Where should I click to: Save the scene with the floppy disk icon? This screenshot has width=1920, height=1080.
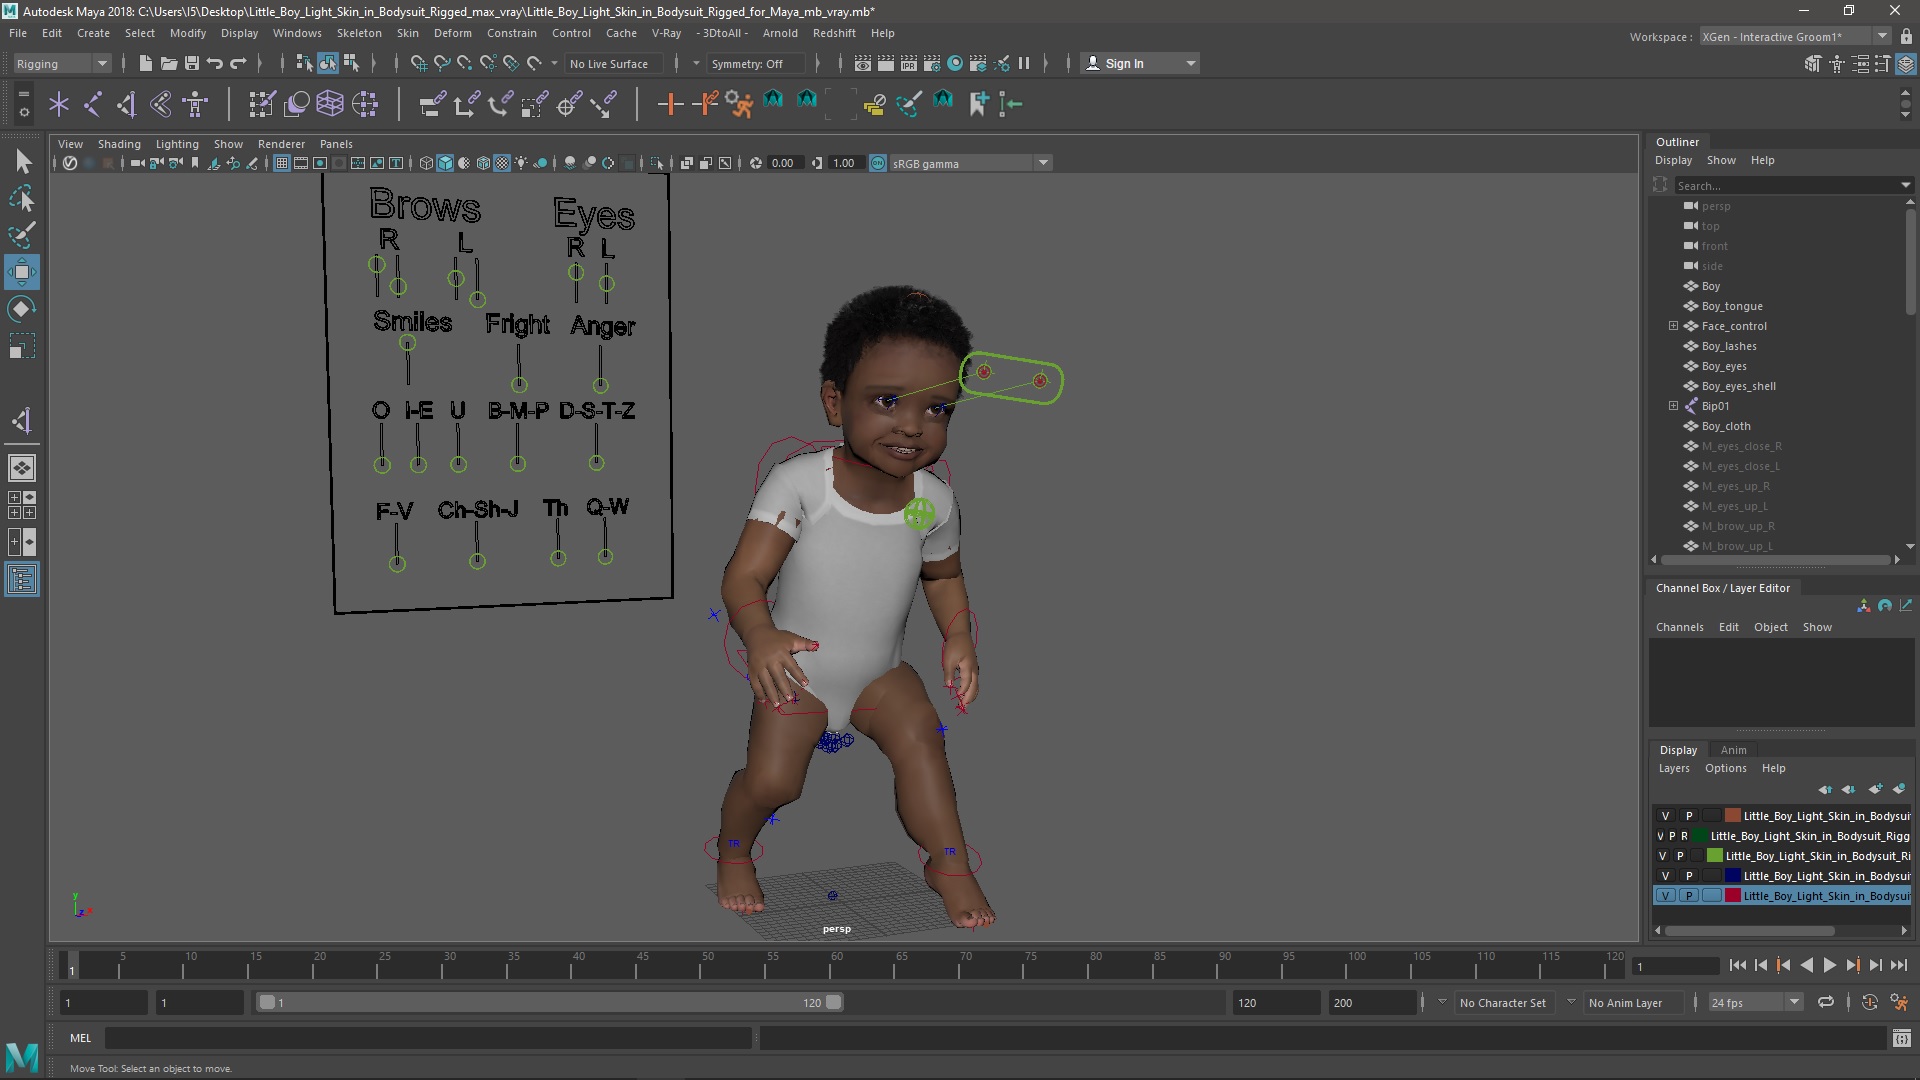tap(192, 63)
